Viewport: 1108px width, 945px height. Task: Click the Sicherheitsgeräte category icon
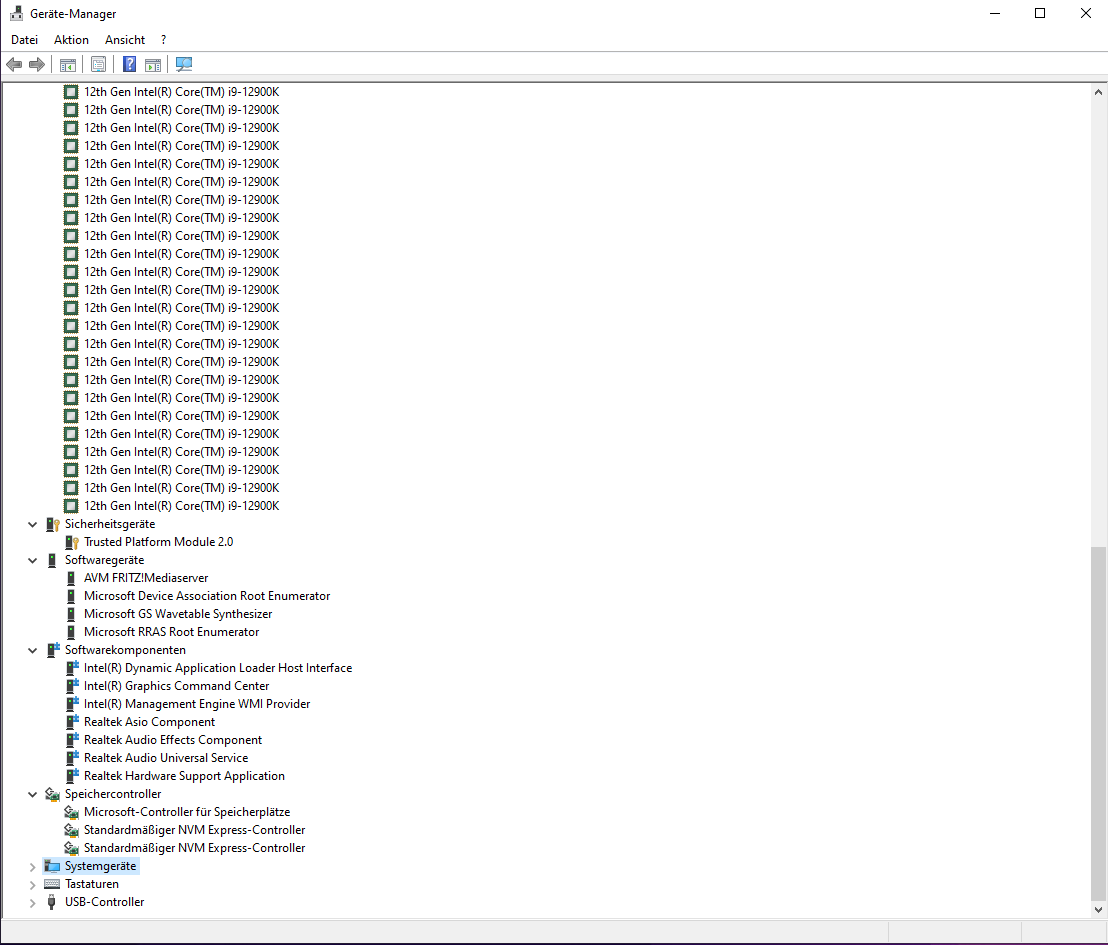click(52, 524)
